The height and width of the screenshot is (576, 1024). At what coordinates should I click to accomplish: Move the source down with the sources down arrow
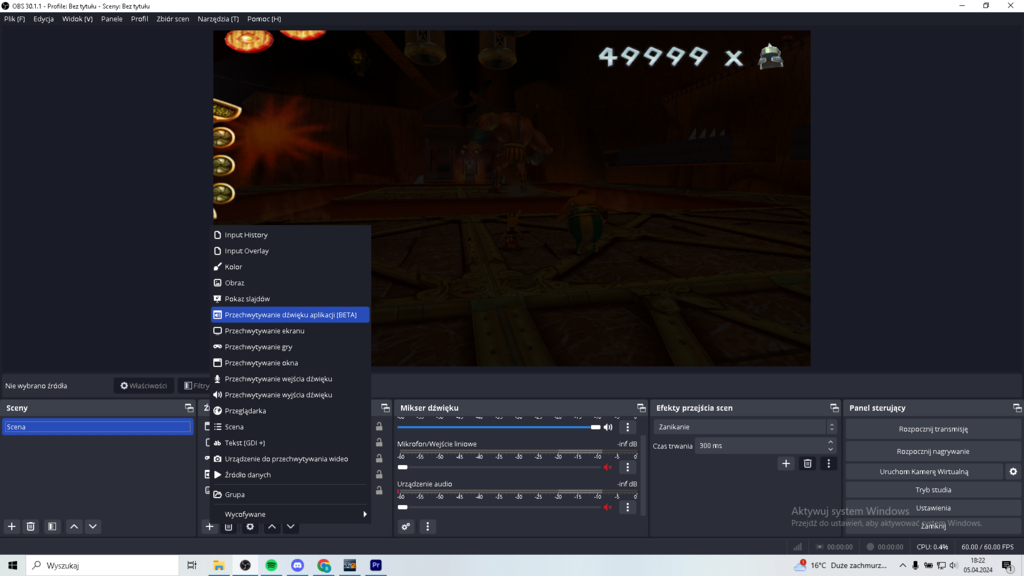pos(291,526)
